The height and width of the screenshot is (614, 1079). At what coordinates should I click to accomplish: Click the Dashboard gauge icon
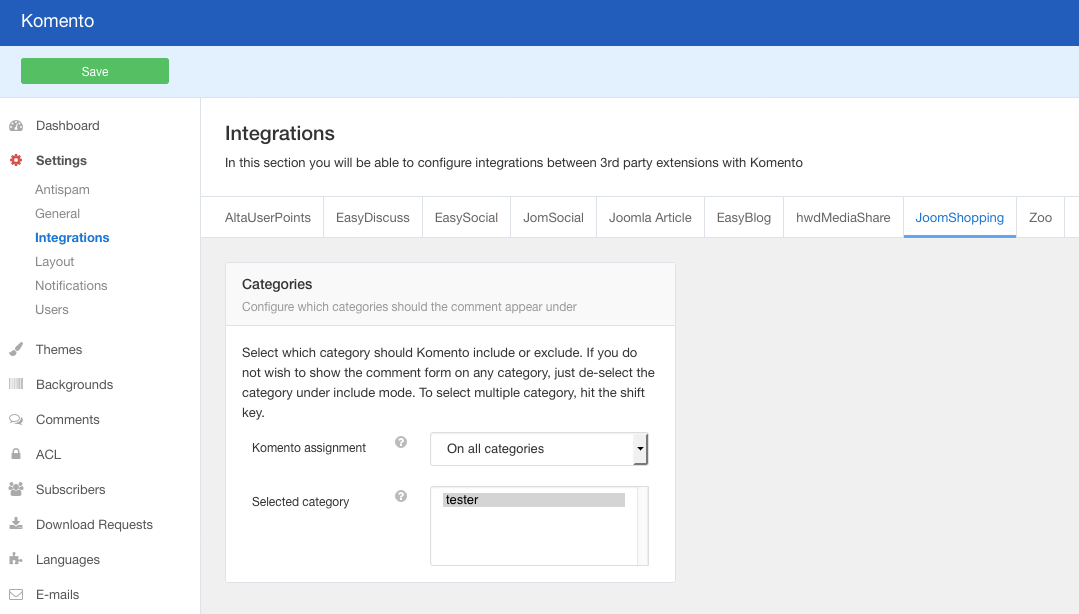click(x=16, y=126)
